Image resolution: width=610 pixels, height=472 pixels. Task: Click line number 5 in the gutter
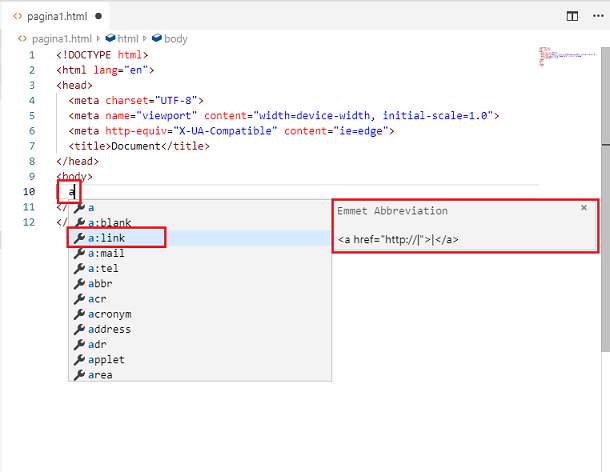[x=32, y=116]
